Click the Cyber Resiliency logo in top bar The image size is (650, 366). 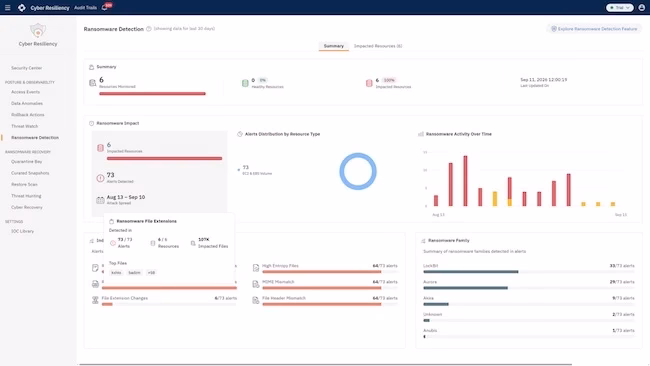coord(22,7)
